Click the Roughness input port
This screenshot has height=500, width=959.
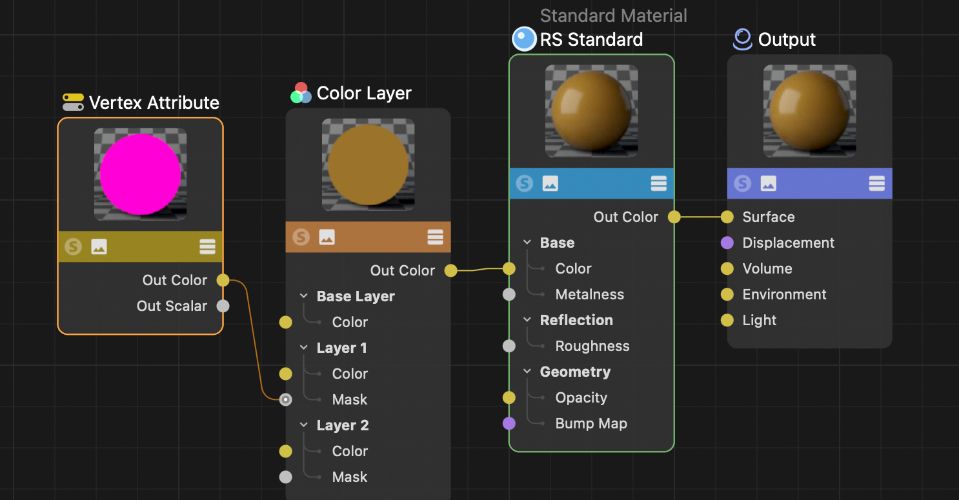(509, 346)
